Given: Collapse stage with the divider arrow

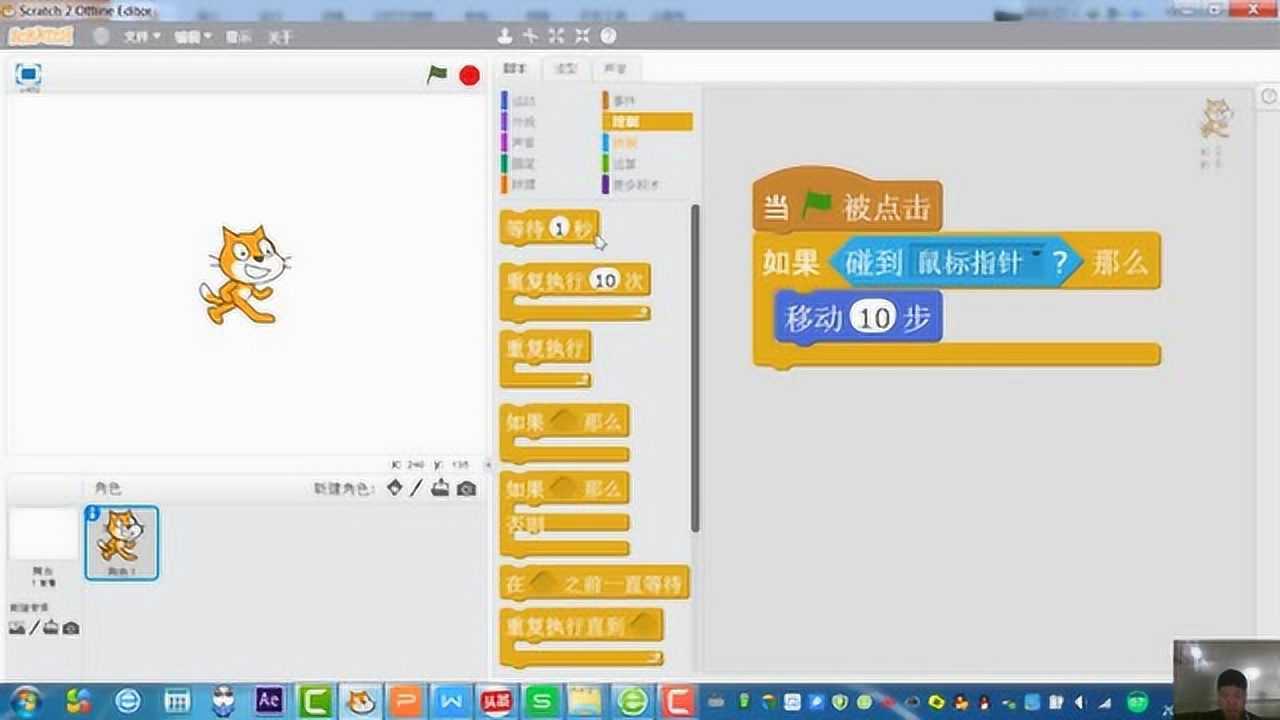Looking at the screenshot, I should click(488, 465).
